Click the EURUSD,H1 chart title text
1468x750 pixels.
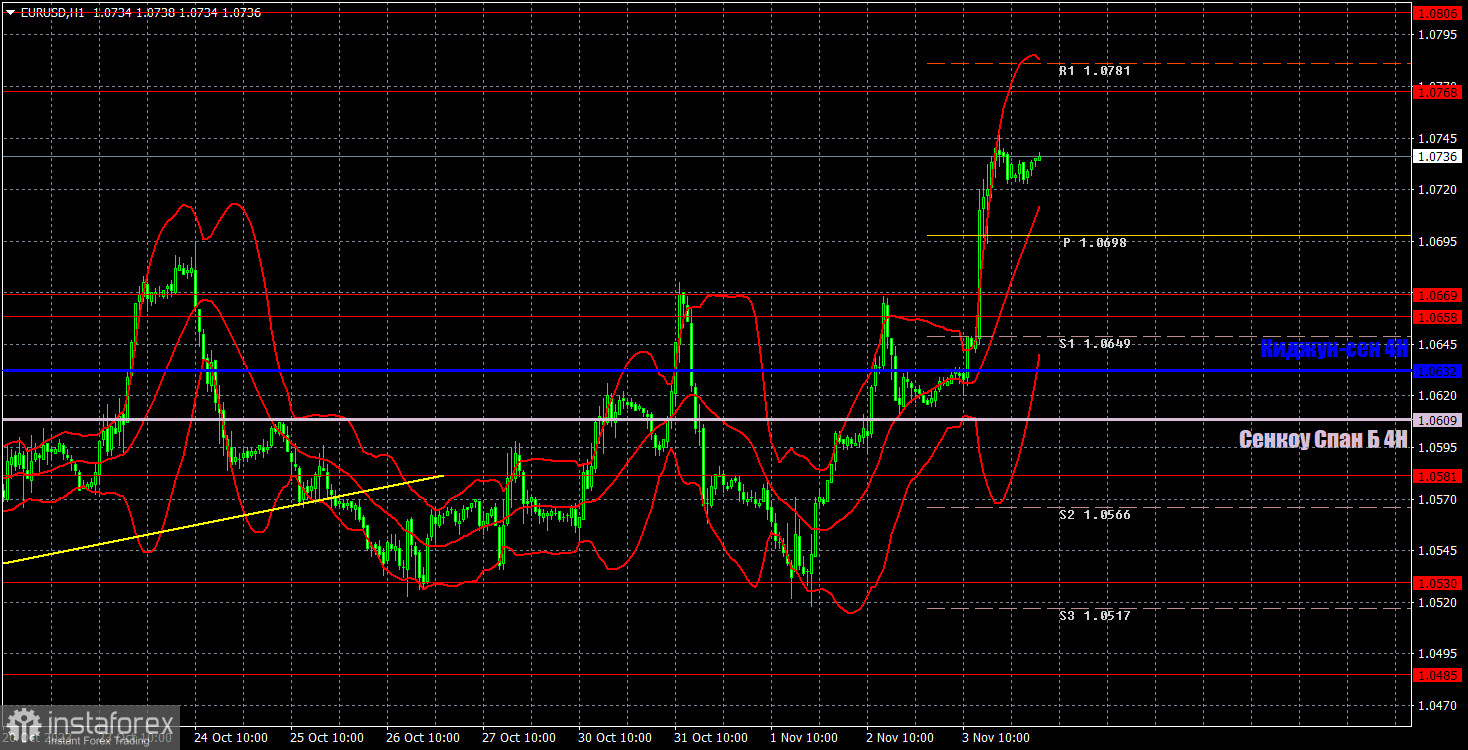pos(51,12)
